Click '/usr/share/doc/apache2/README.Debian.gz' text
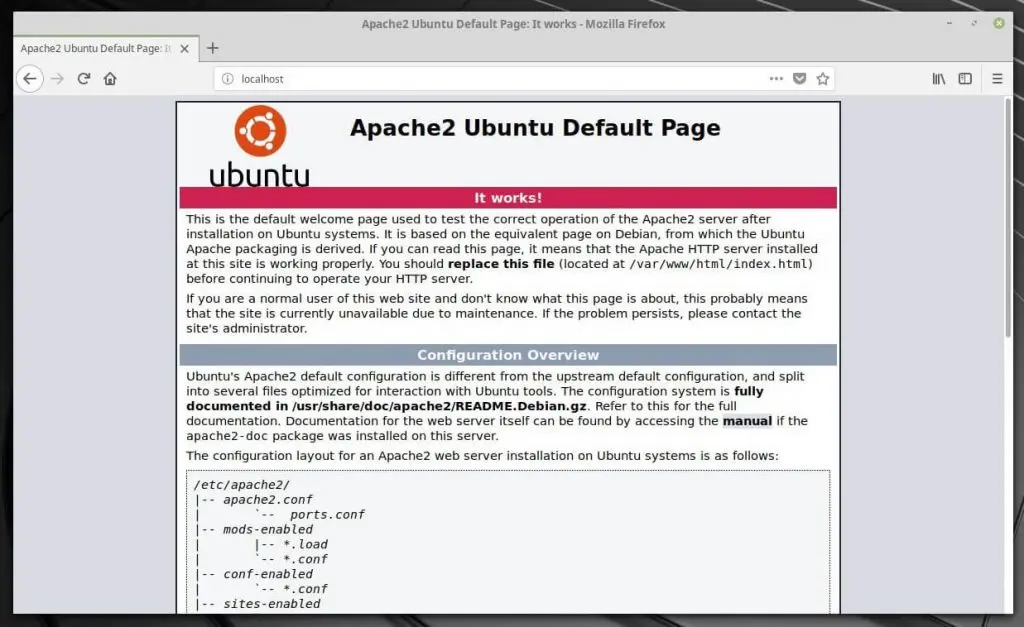The height and width of the screenshot is (627, 1024). tap(439, 406)
